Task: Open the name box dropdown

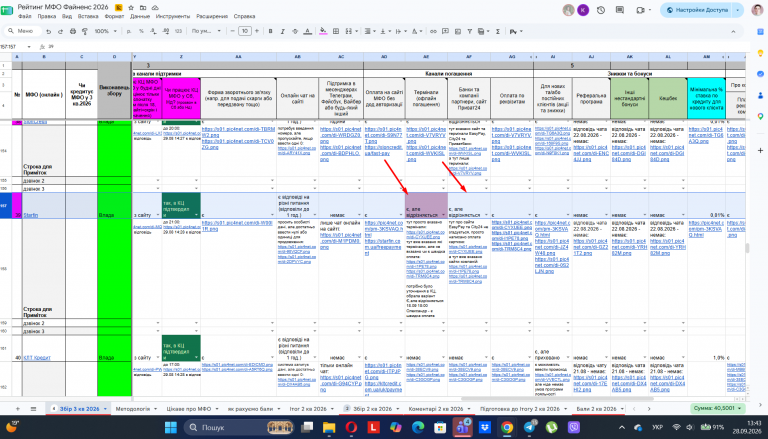Action: coord(29,47)
